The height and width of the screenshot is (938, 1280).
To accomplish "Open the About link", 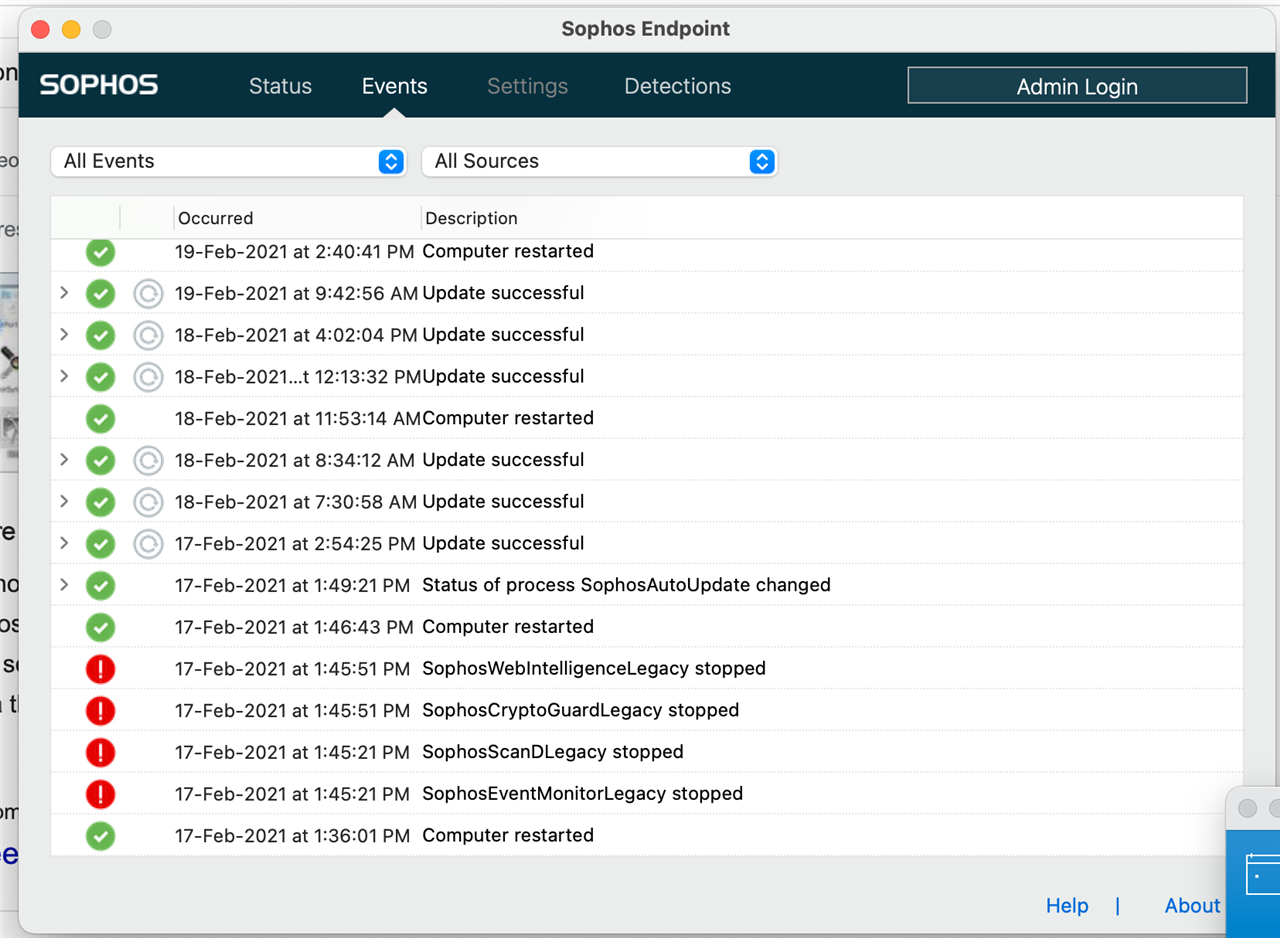I will 1192,905.
